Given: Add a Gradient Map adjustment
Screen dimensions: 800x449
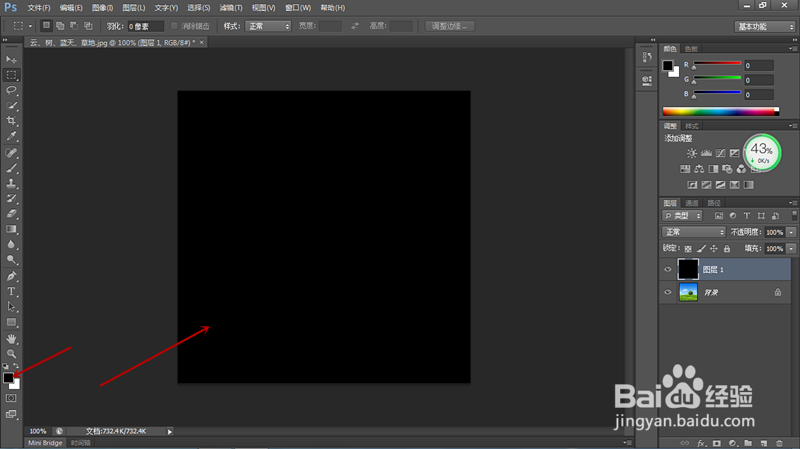Looking at the screenshot, I should coord(748,185).
